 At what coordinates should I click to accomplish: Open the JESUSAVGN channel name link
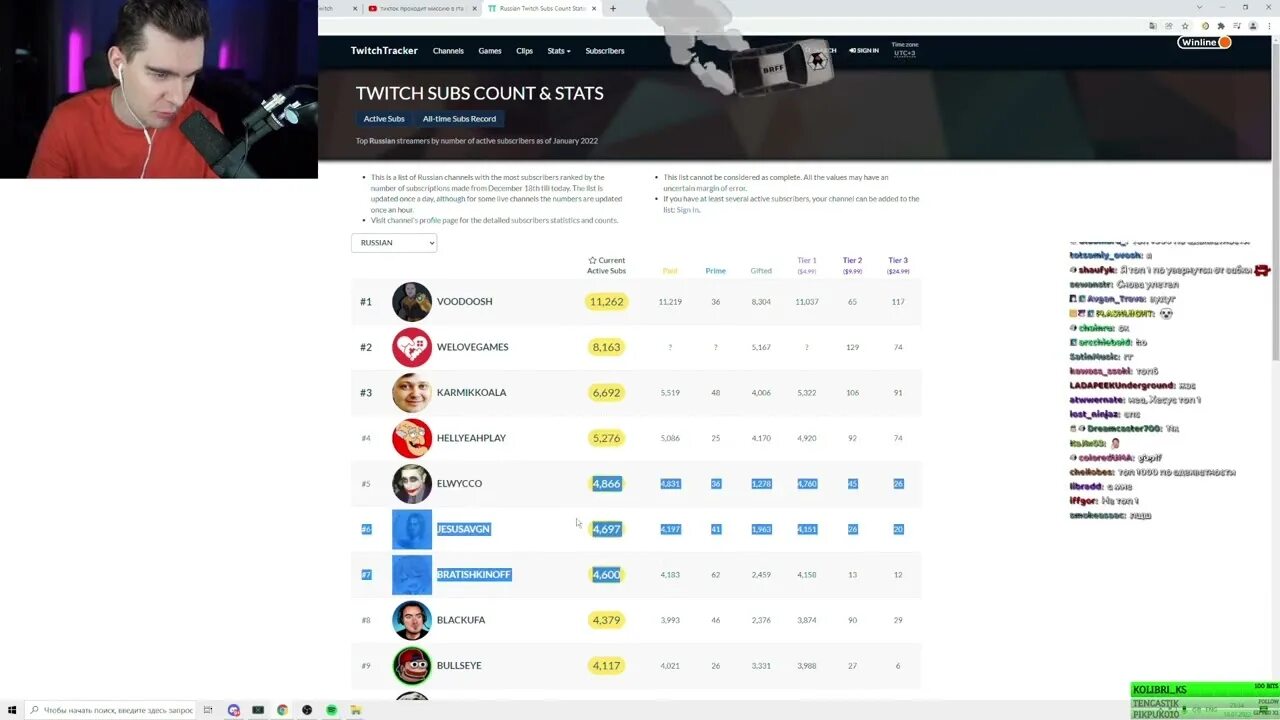[x=464, y=529]
